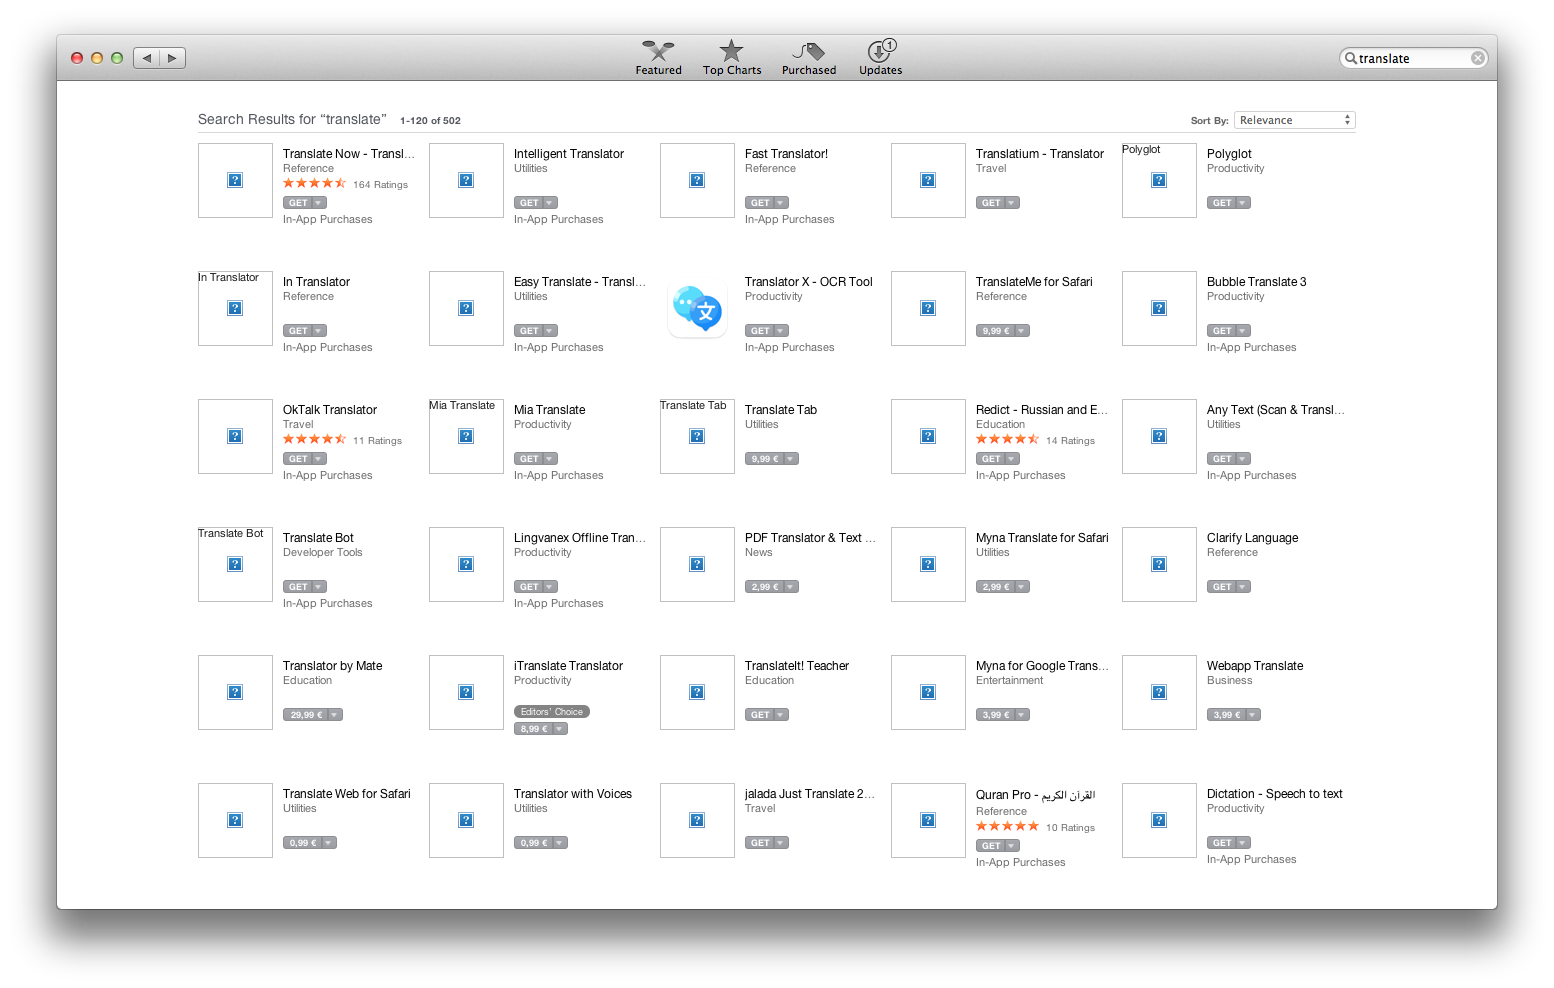
Task: Open PDF Translator & Text app icon
Action: click(x=697, y=564)
